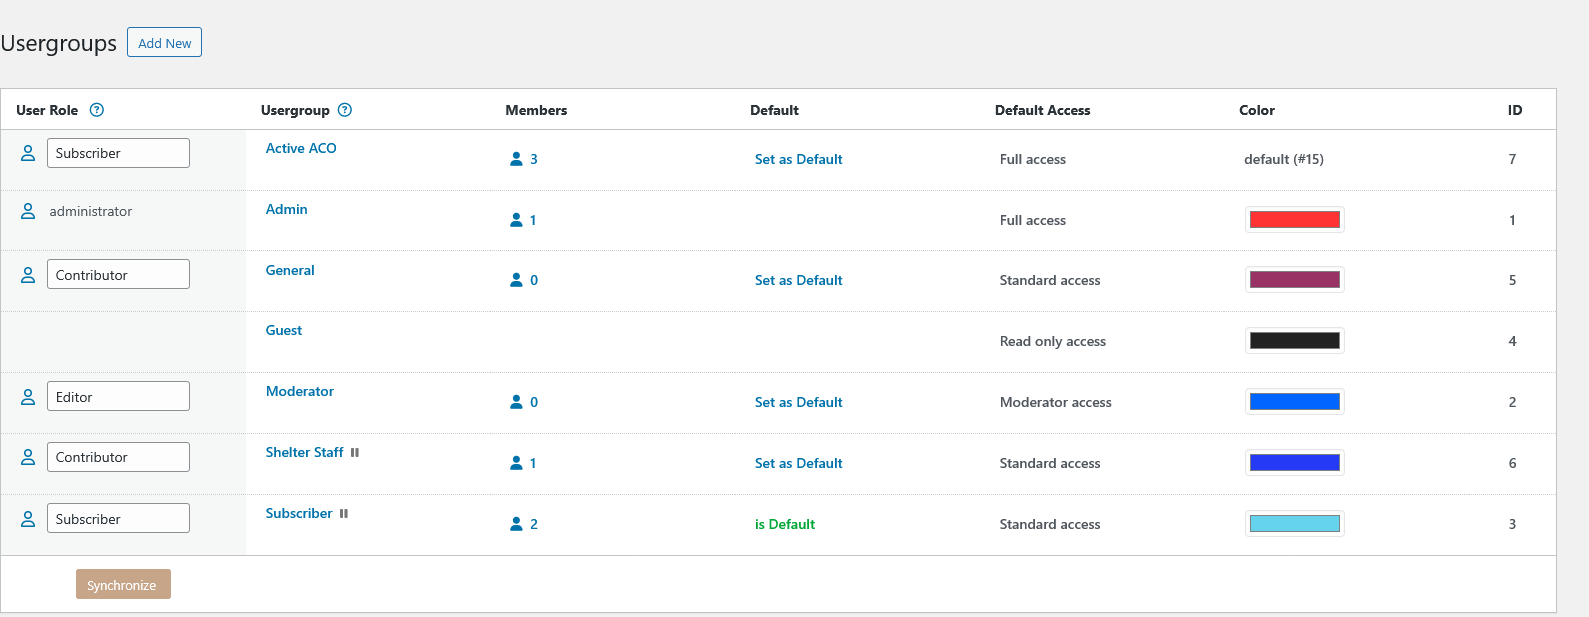Open the Guest usergroup link
This screenshot has height=617, width=1589.
pos(284,331)
